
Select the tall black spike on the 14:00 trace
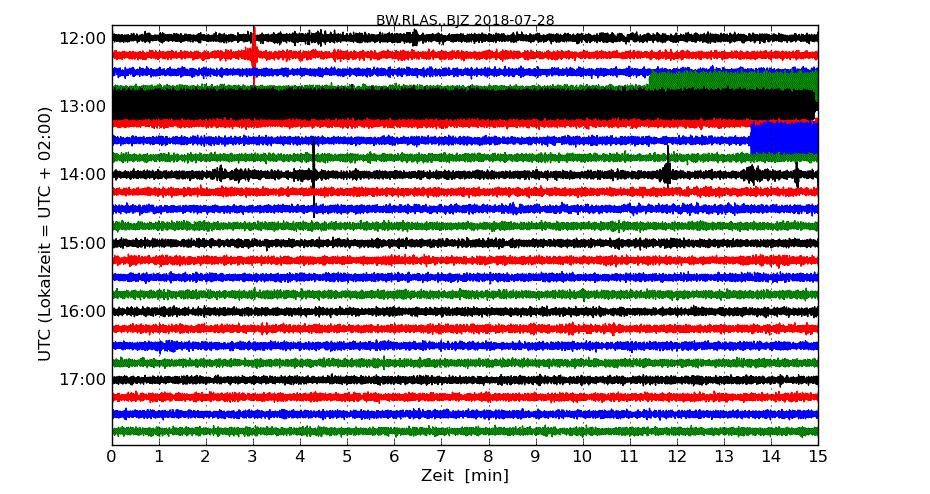314,175
